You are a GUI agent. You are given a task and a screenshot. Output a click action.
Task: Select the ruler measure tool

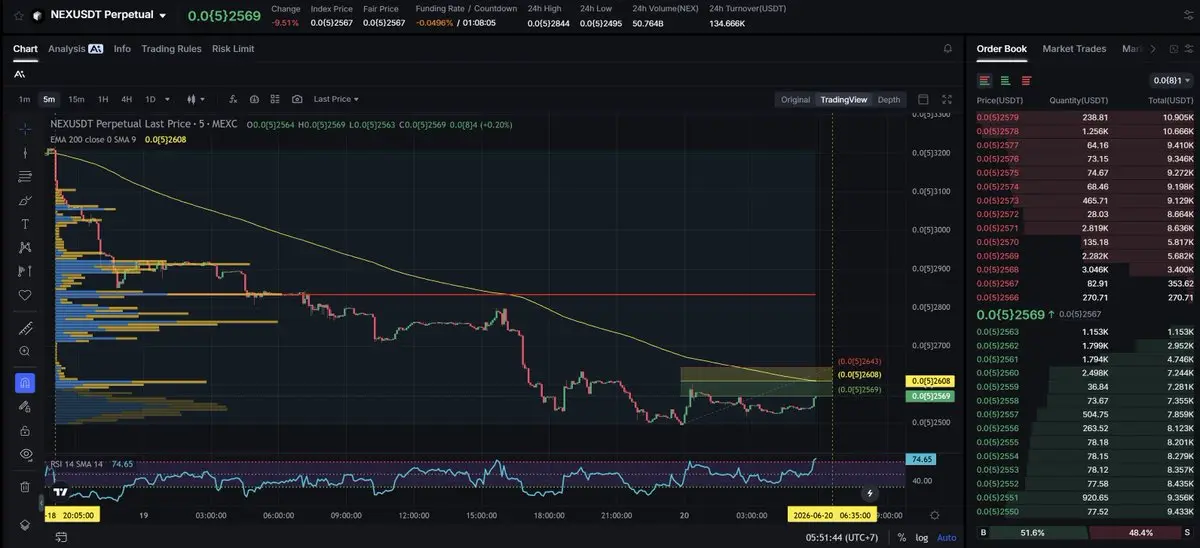pyautogui.click(x=25, y=328)
